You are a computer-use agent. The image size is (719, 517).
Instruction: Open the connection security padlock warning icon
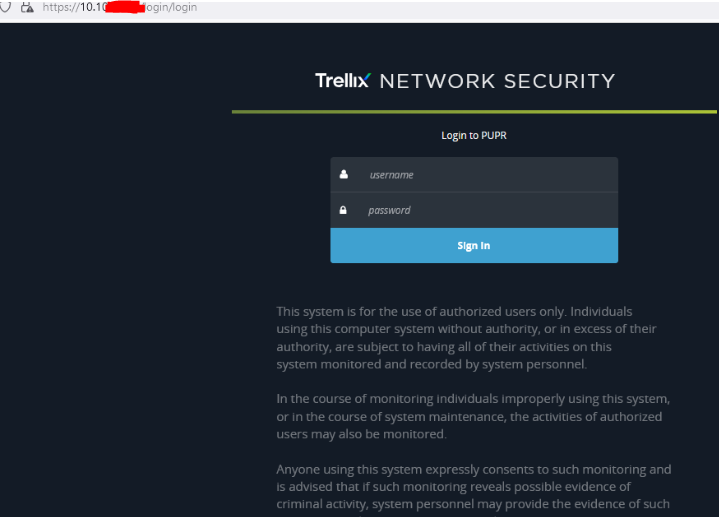pos(27,6)
